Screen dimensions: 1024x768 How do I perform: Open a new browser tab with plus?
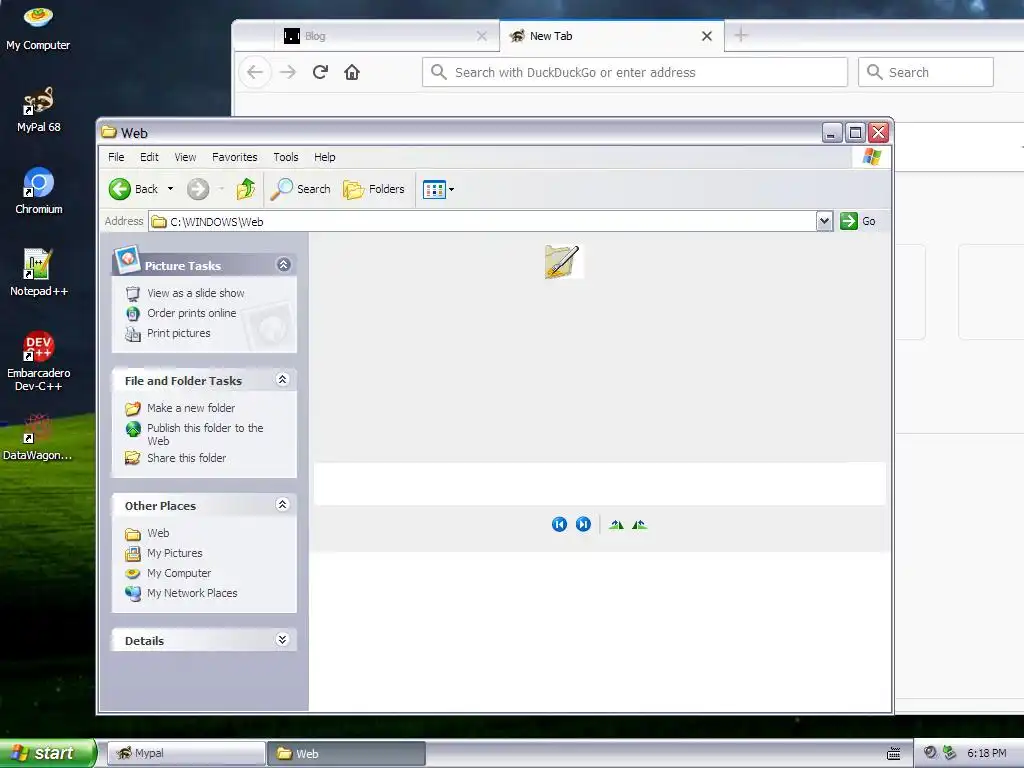click(x=741, y=35)
